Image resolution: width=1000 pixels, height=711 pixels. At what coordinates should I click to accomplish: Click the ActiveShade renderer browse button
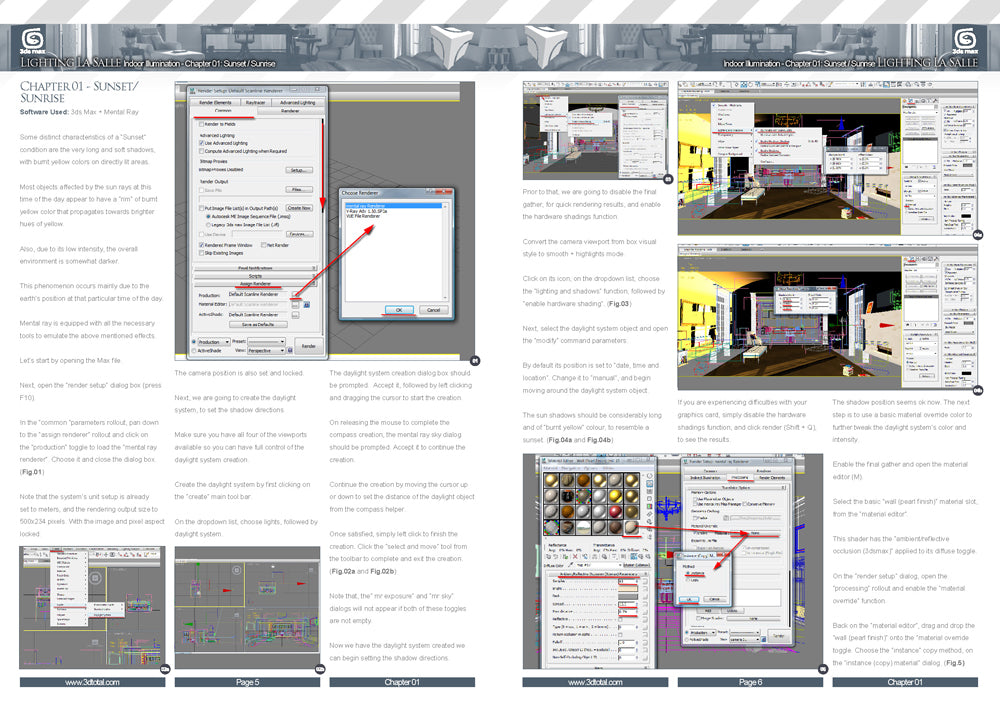click(295, 315)
